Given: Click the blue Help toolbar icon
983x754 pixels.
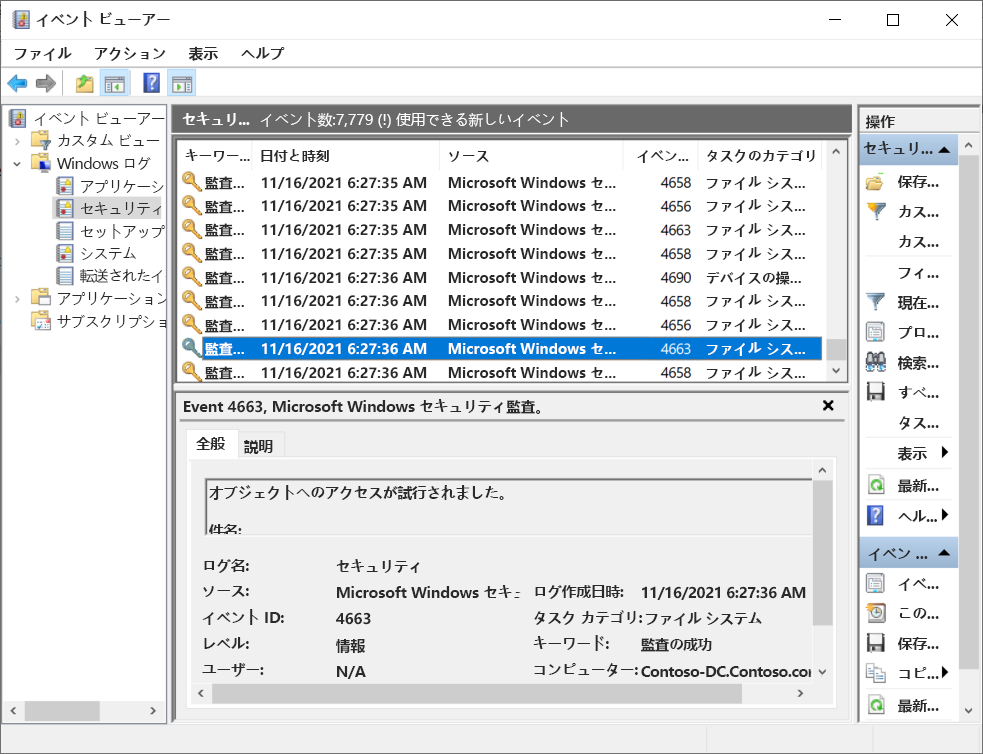Looking at the screenshot, I should click(x=151, y=83).
